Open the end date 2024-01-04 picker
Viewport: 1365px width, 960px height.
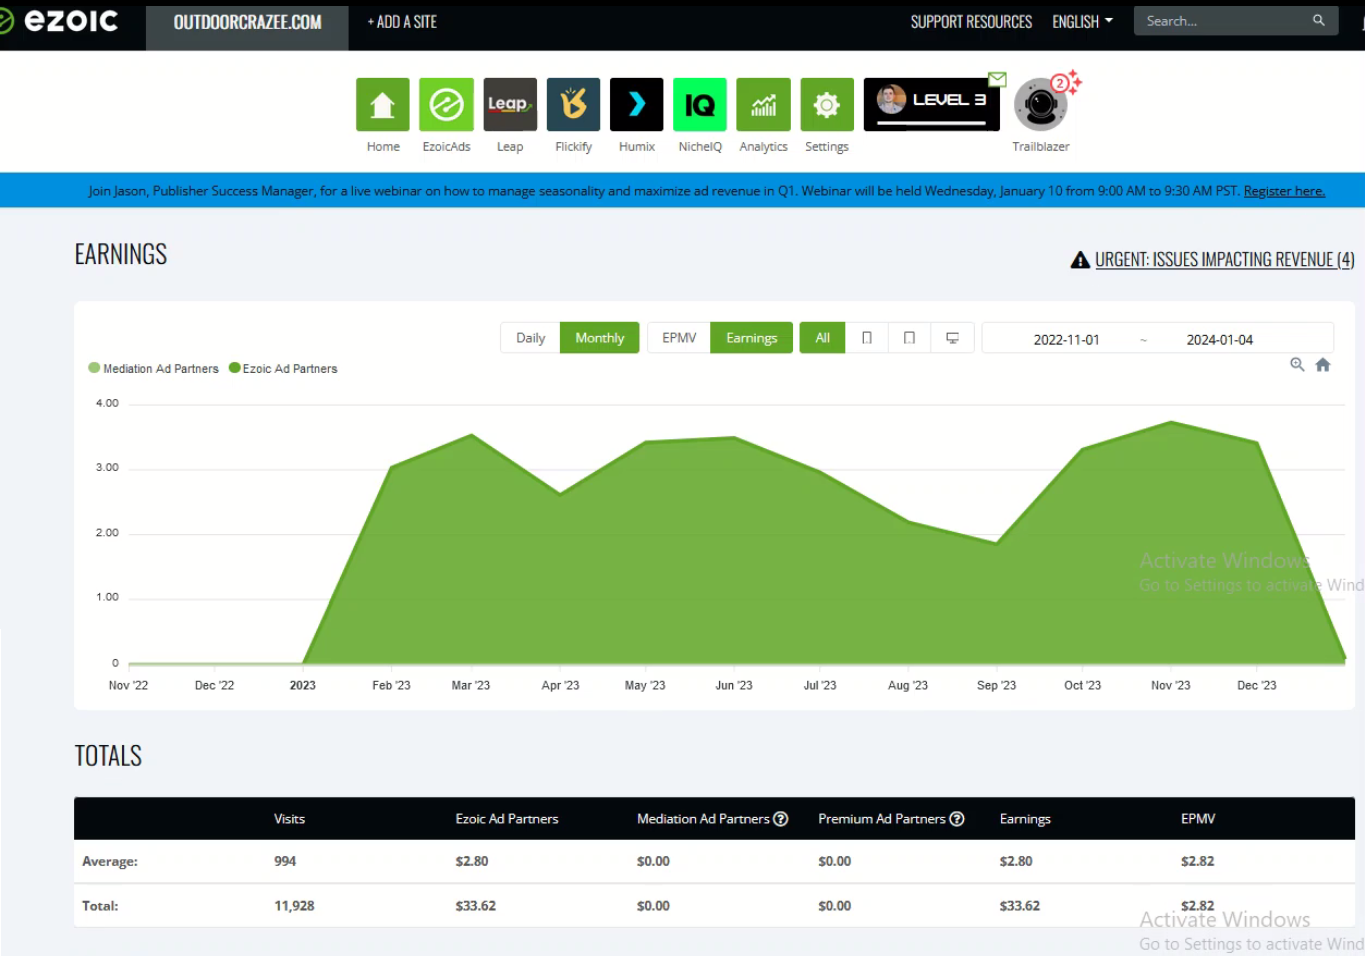pyautogui.click(x=1219, y=339)
